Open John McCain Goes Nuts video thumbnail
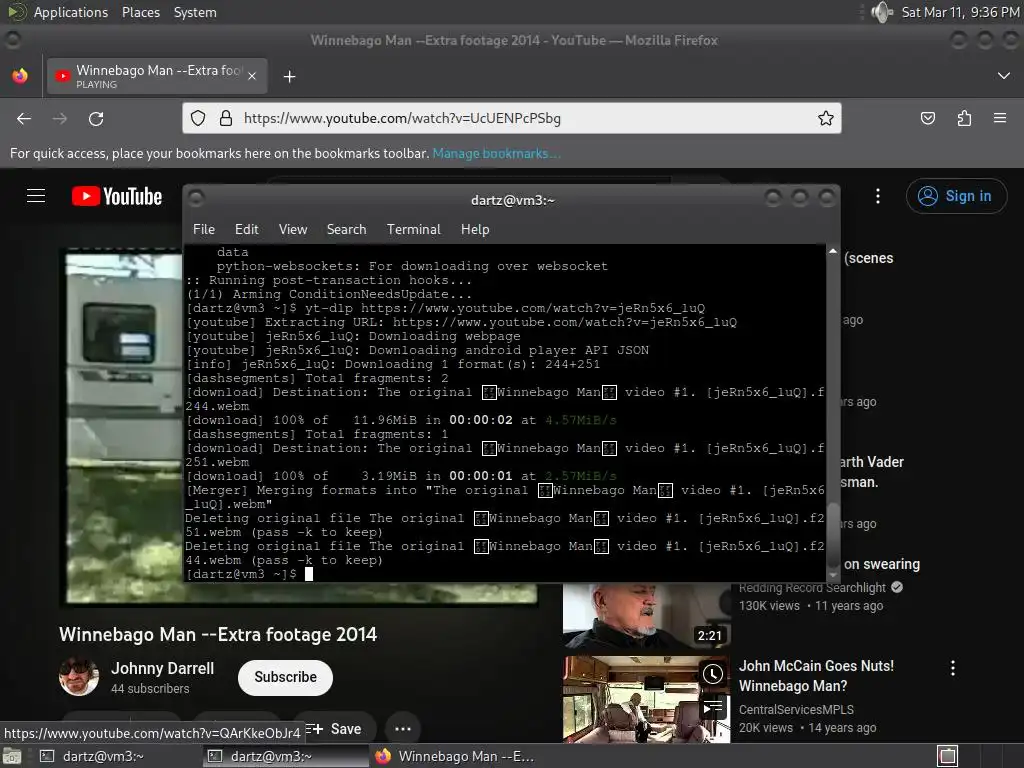The width and height of the screenshot is (1024, 768). coord(647,699)
